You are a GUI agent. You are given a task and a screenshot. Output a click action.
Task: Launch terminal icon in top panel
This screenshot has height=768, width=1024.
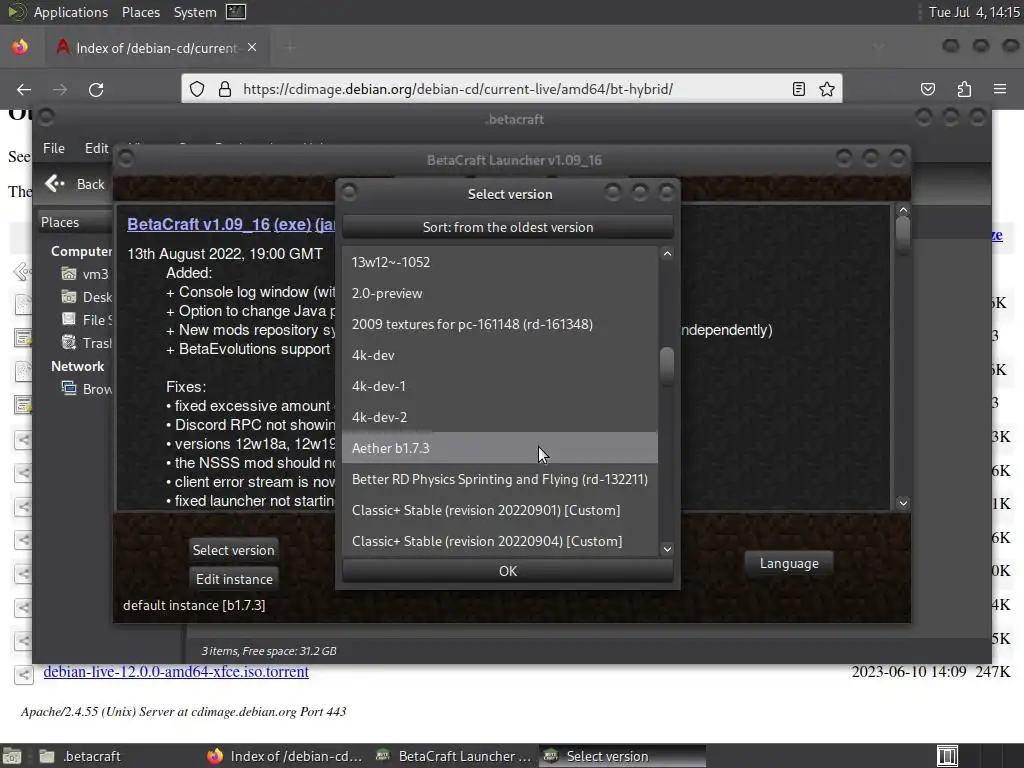click(236, 12)
